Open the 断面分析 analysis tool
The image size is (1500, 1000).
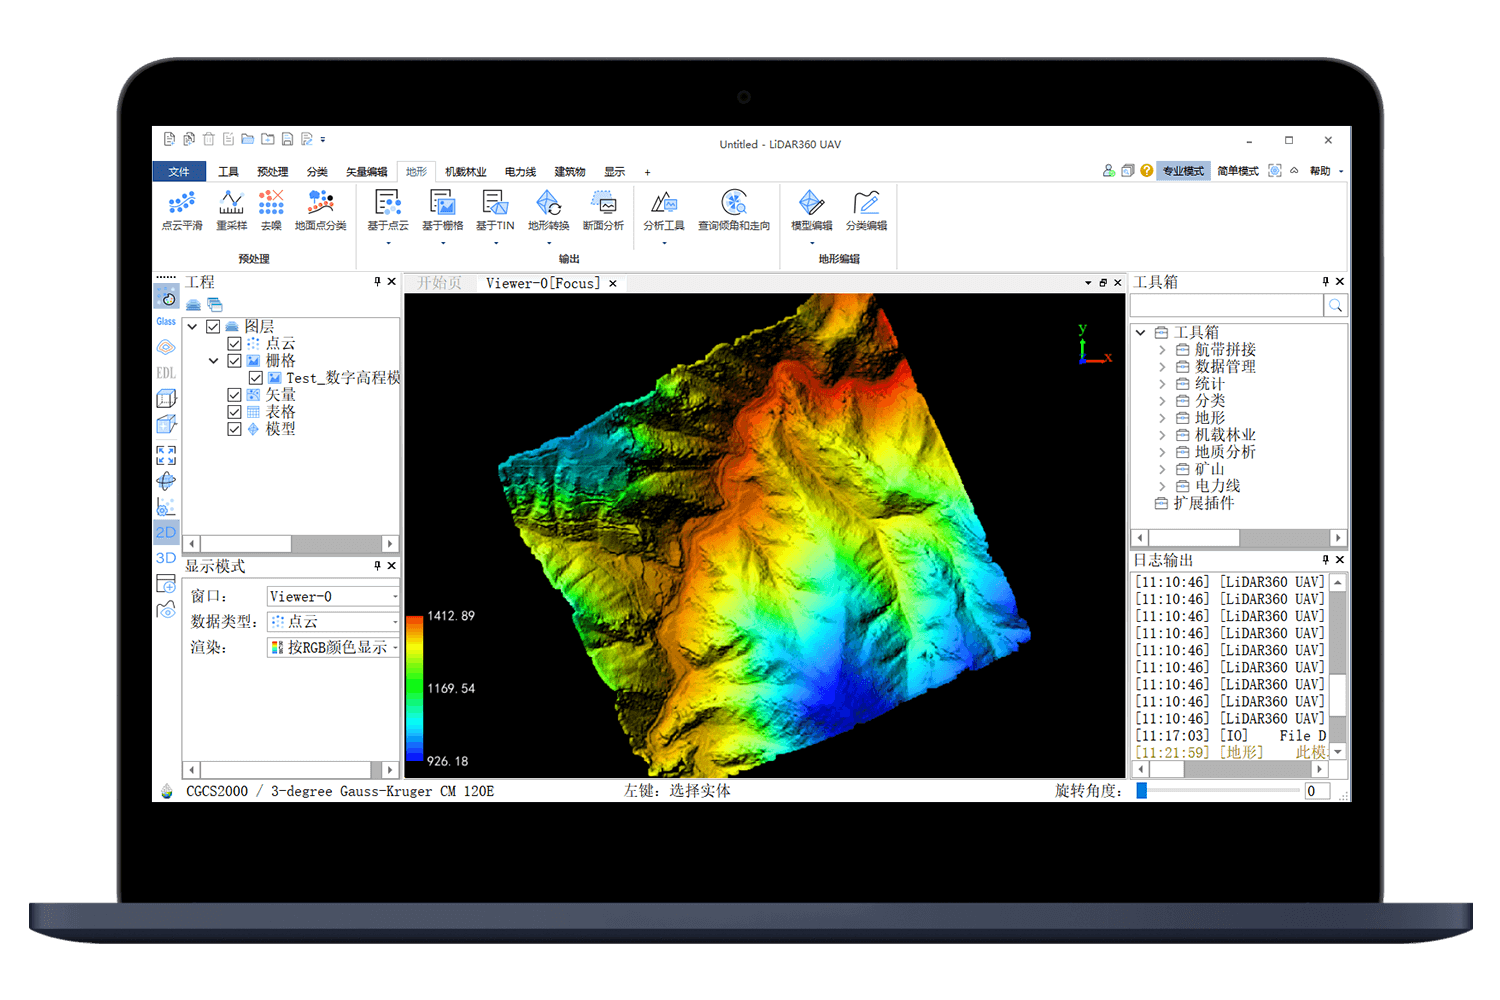point(605,211)
